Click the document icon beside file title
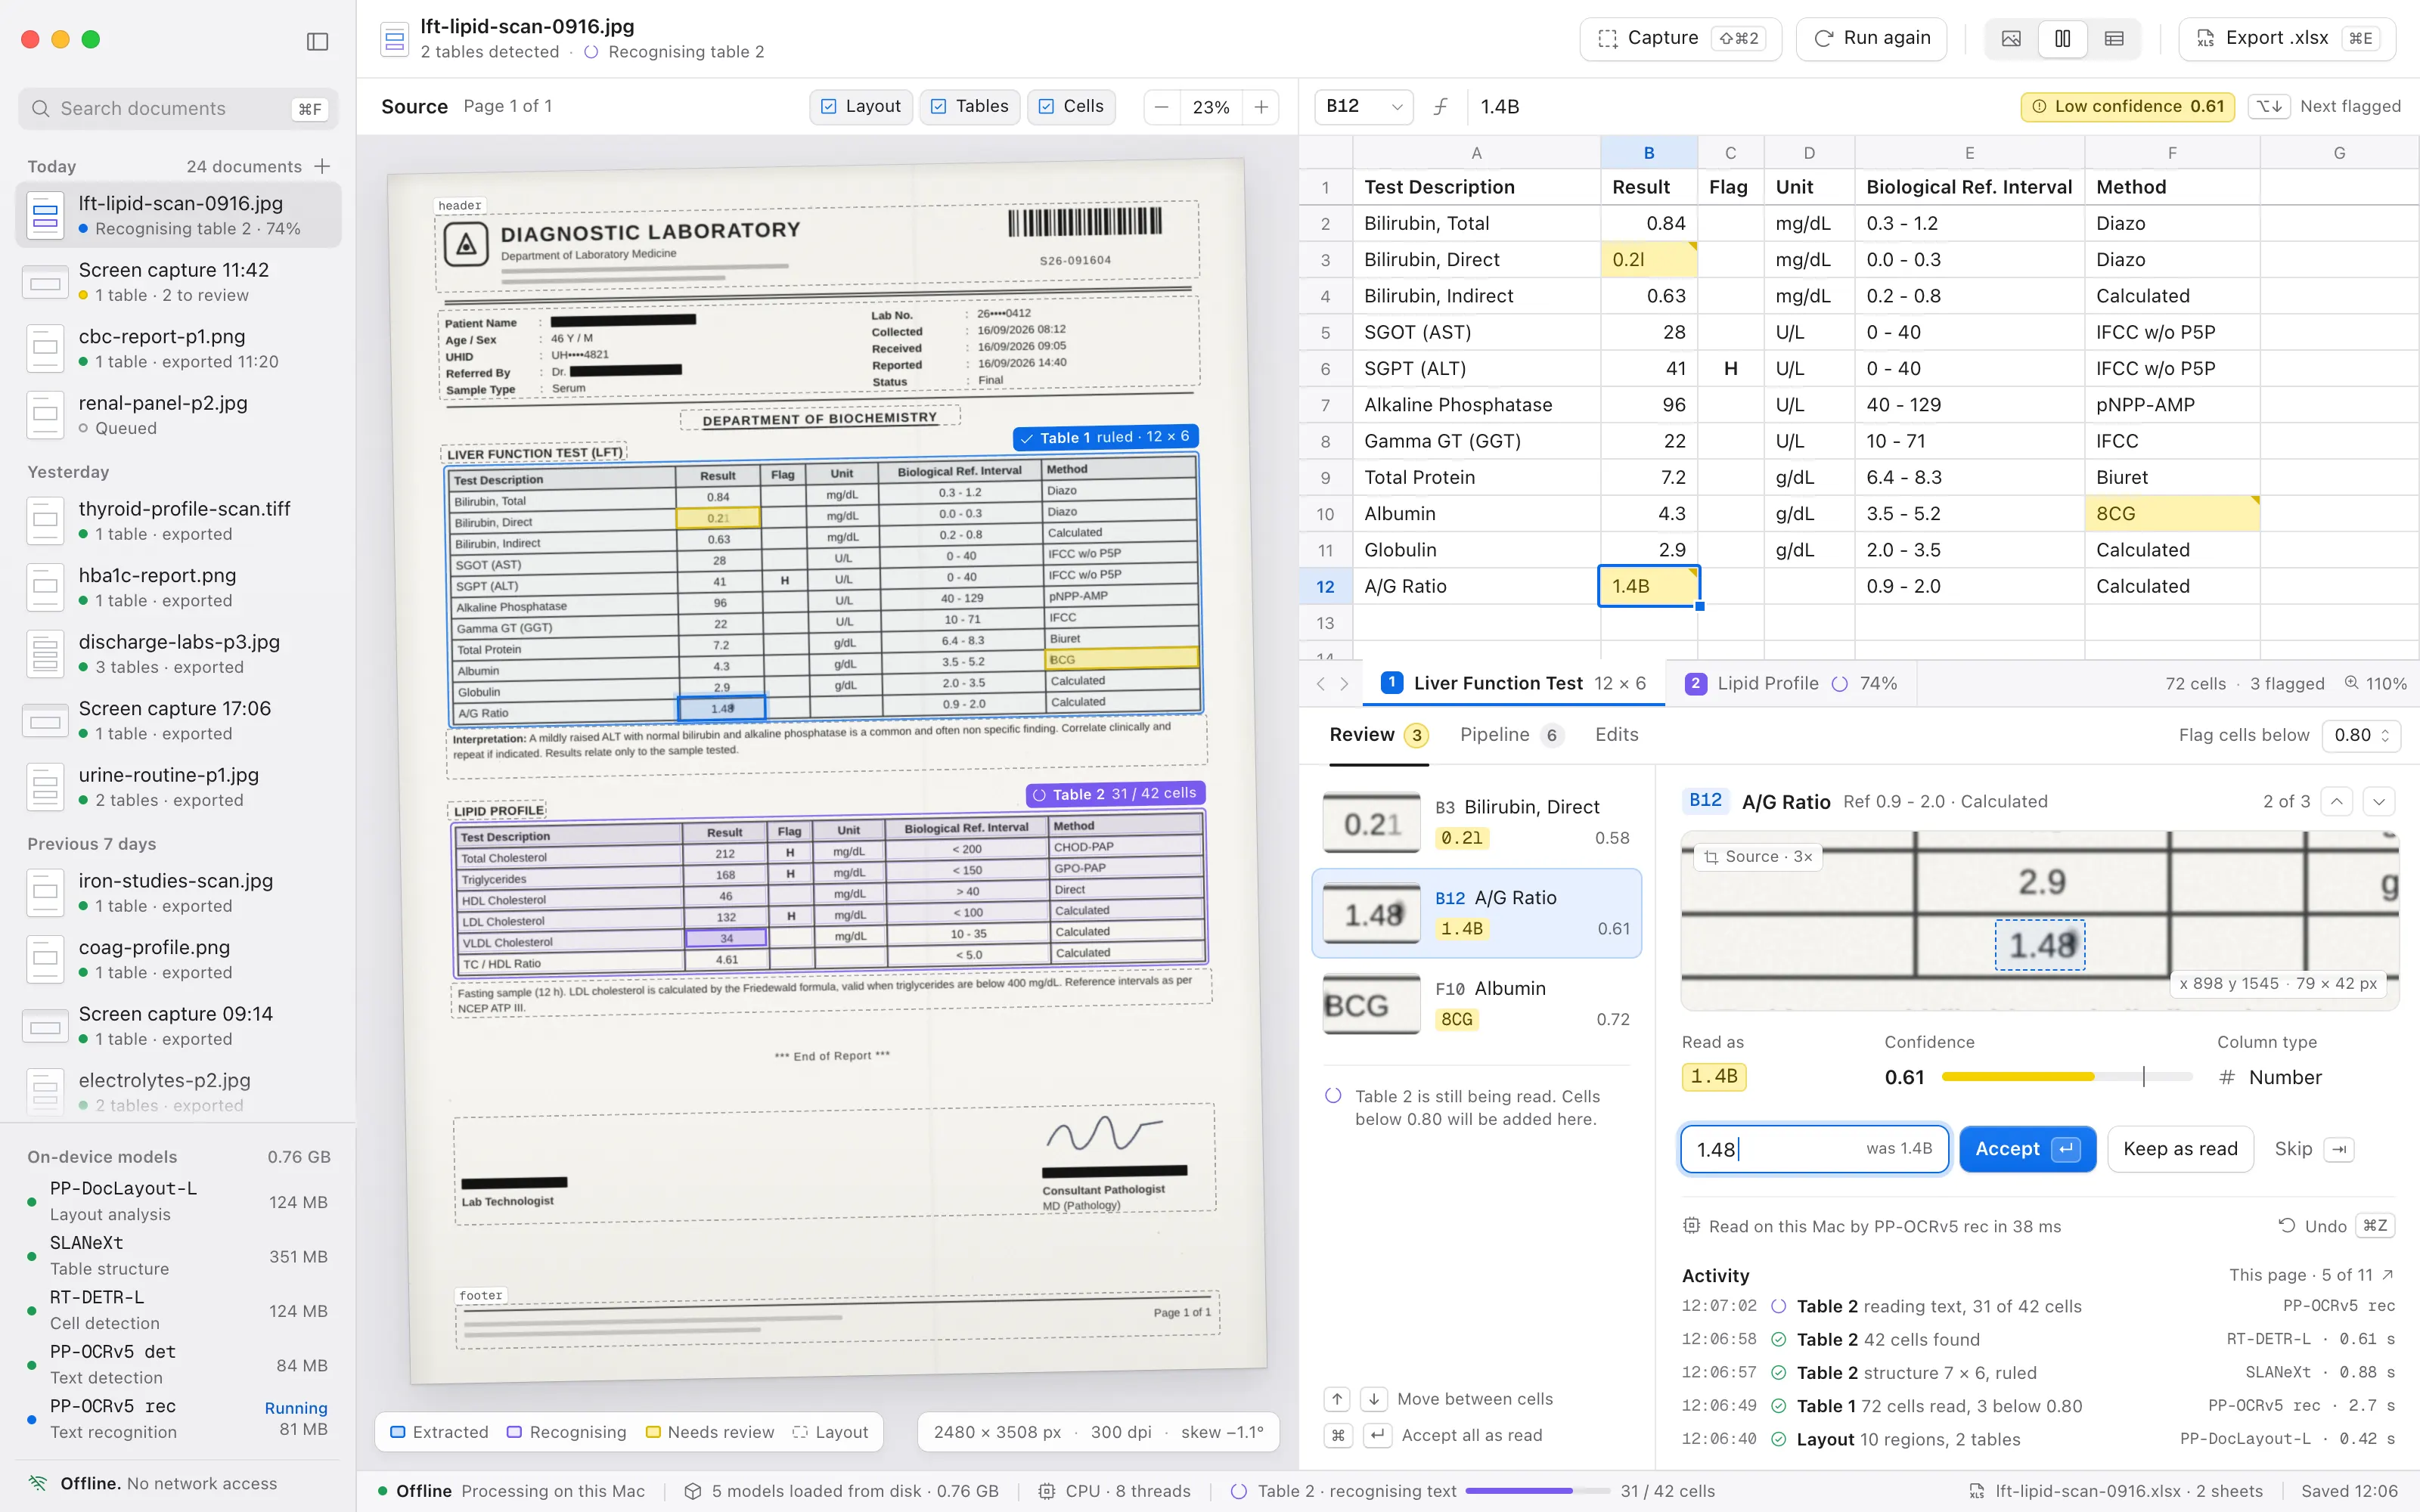 click(x=395, y=39)
